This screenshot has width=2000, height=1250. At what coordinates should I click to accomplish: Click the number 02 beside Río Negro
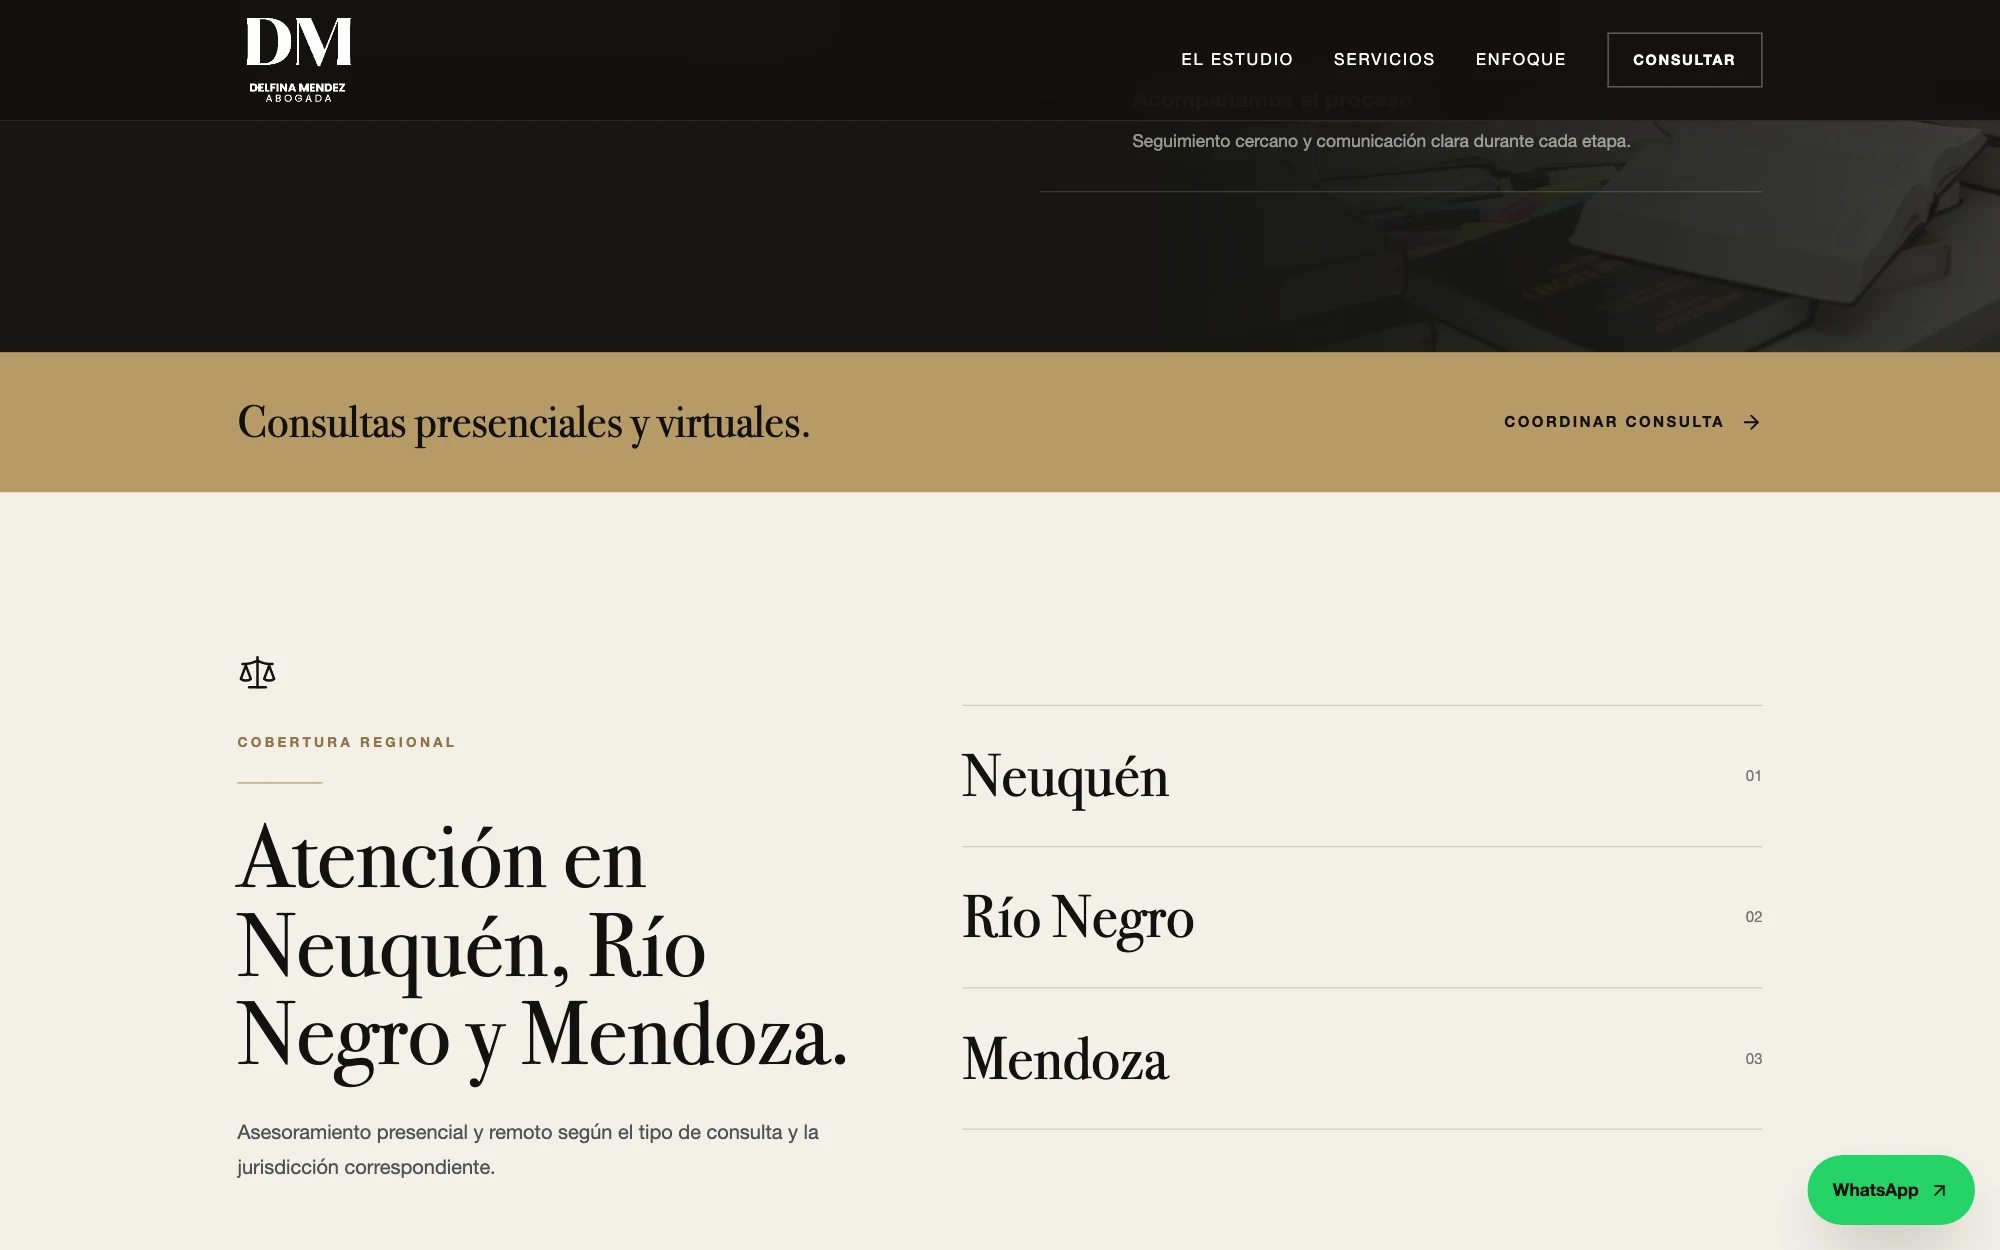1753,917
